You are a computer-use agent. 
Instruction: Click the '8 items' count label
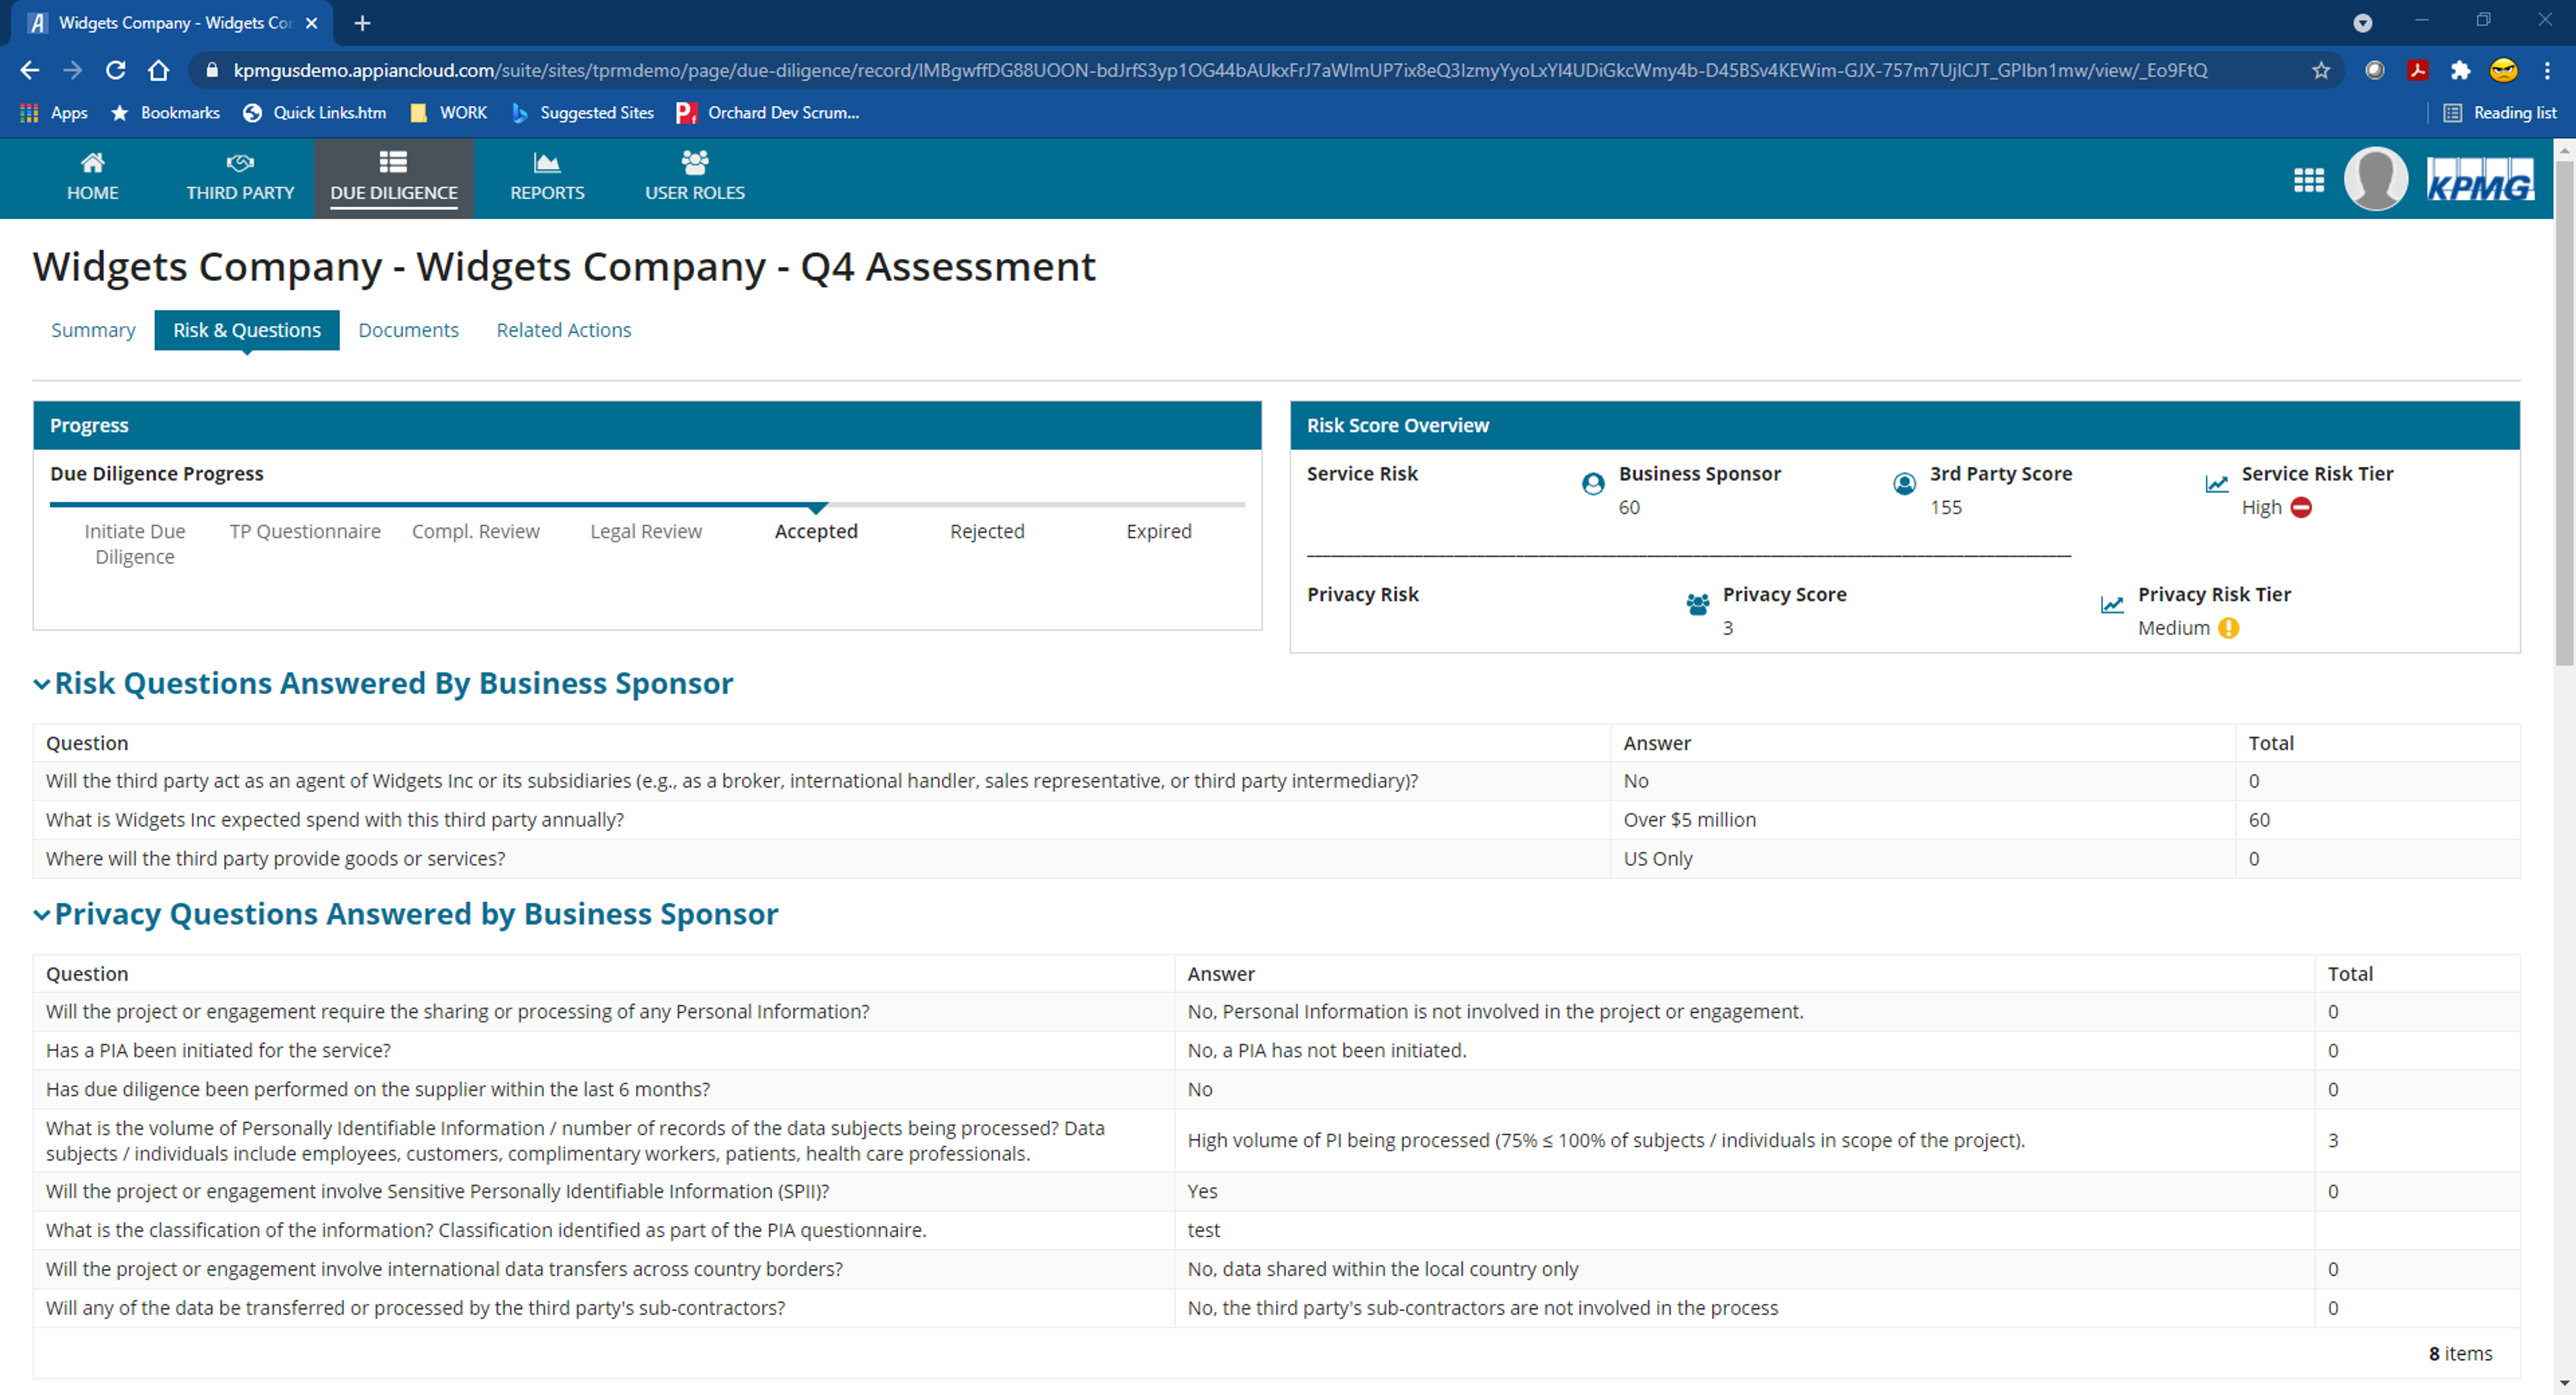2460,1354
